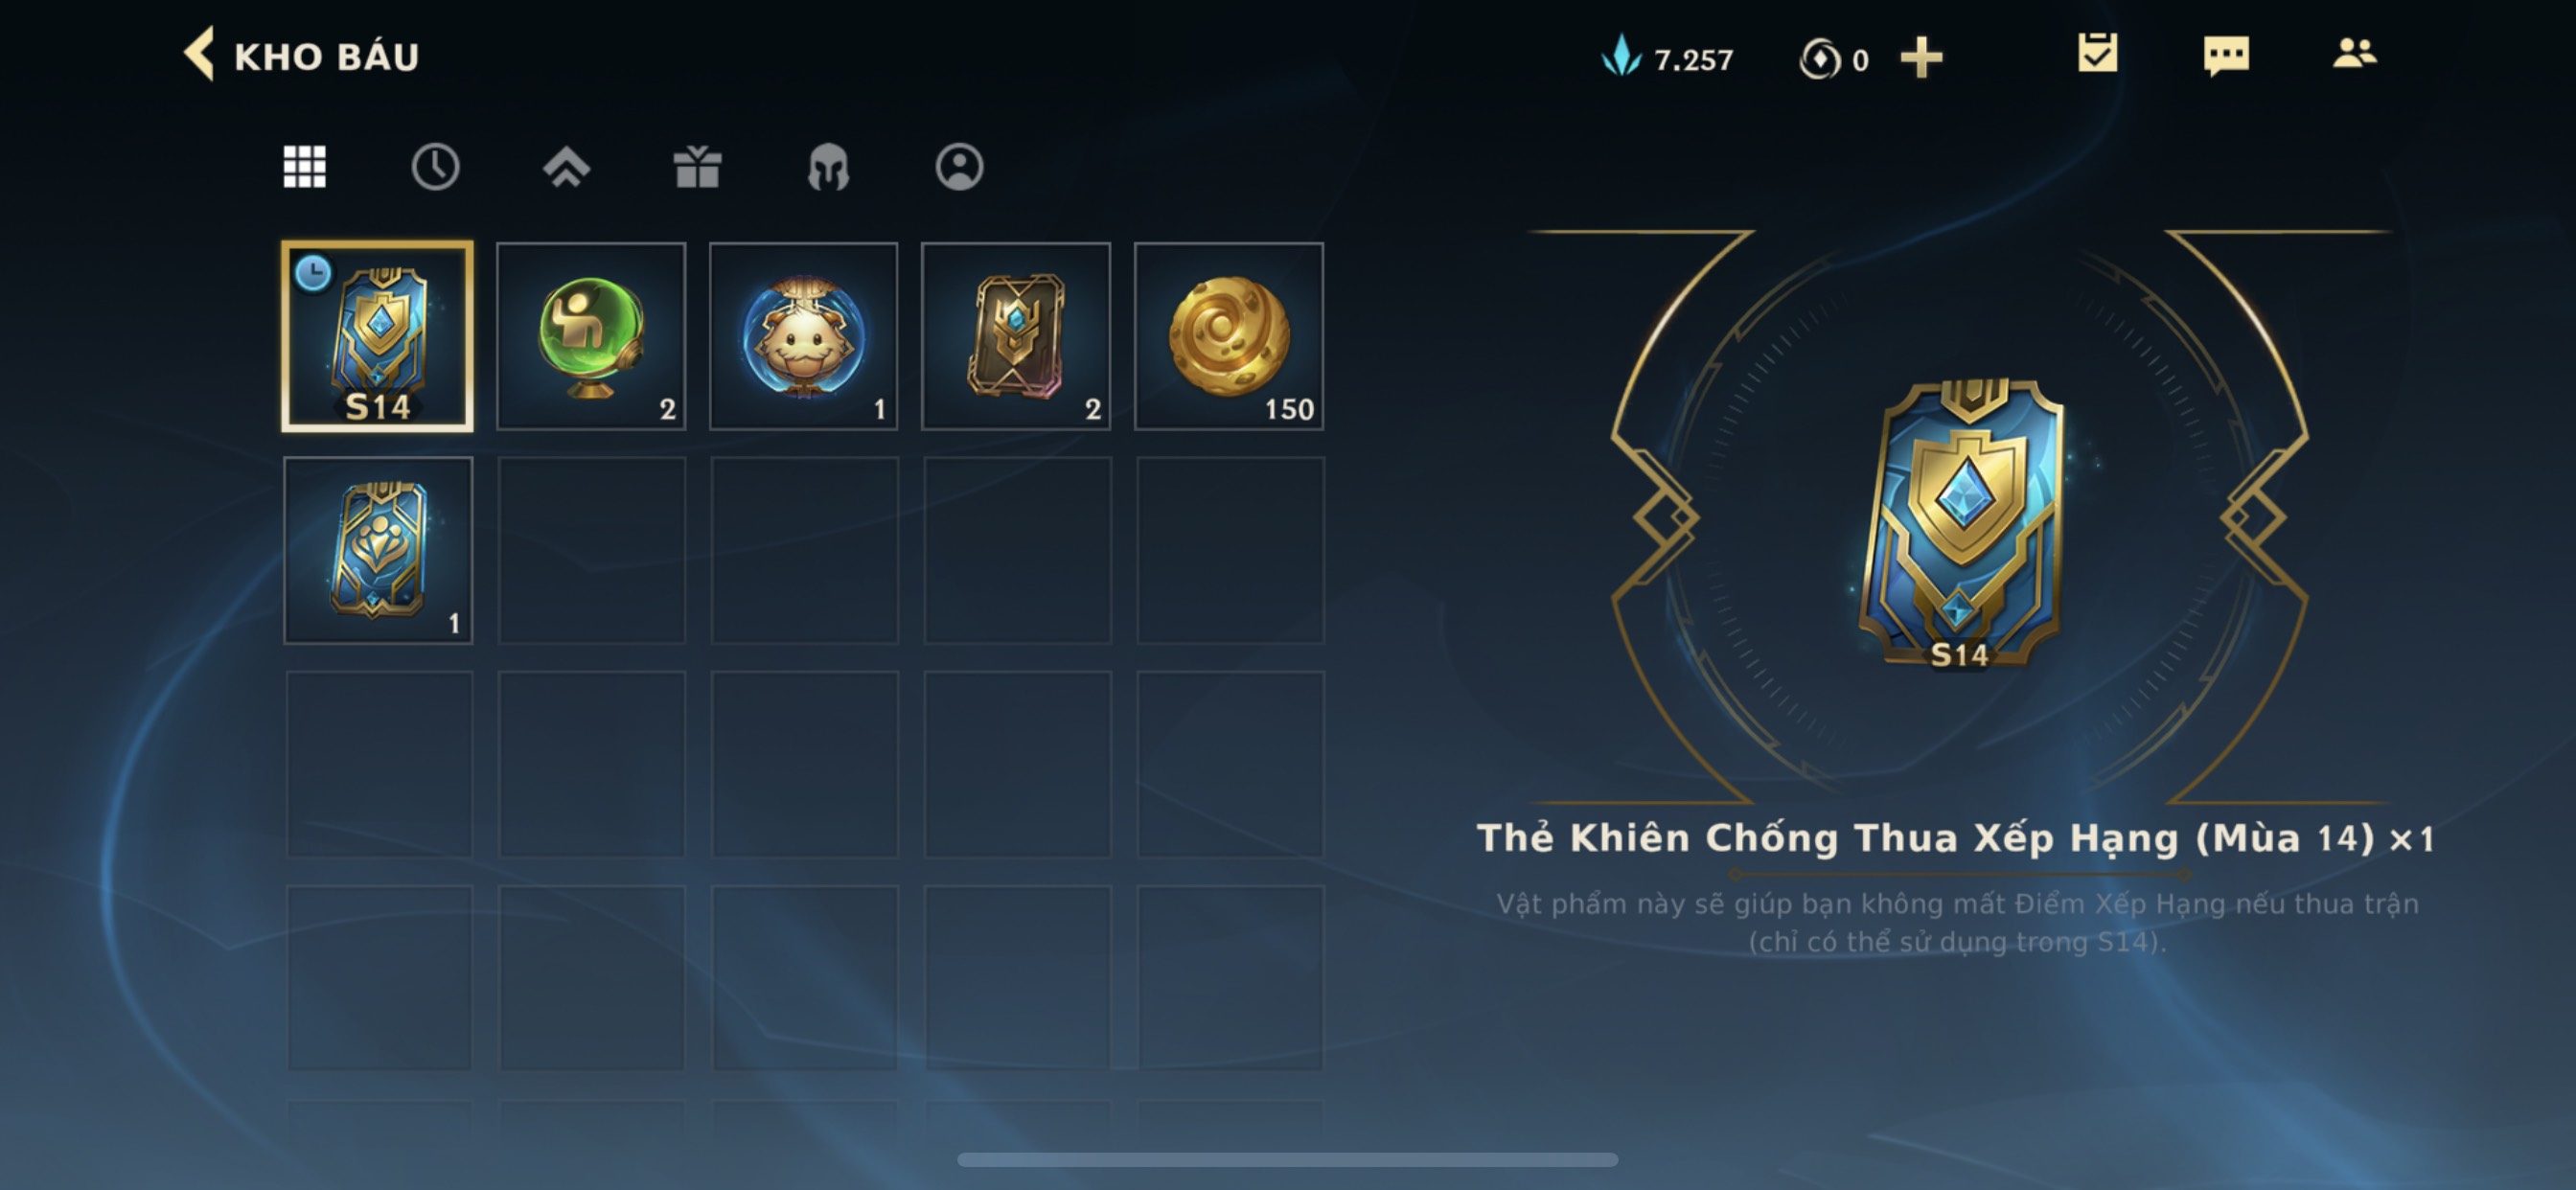Select the blue team card in second row
Viewport: 2576px width, 1190px height.
pos(378,550)
